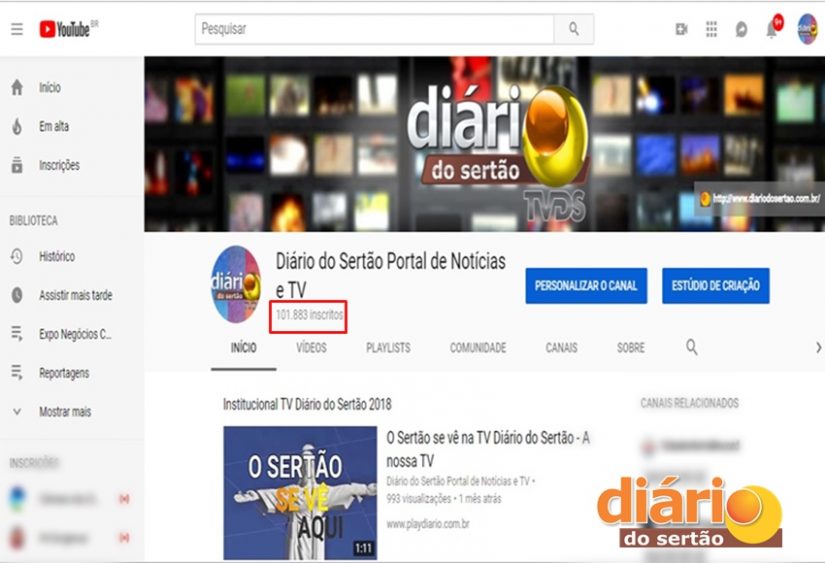
Task: Click the Em alta flame icon
Action: [x=17, y=126]
